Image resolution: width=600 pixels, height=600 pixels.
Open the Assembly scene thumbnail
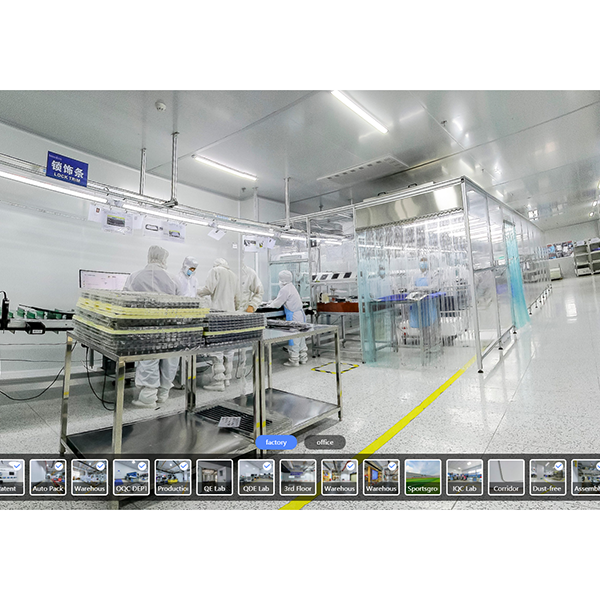click(586, 477)
